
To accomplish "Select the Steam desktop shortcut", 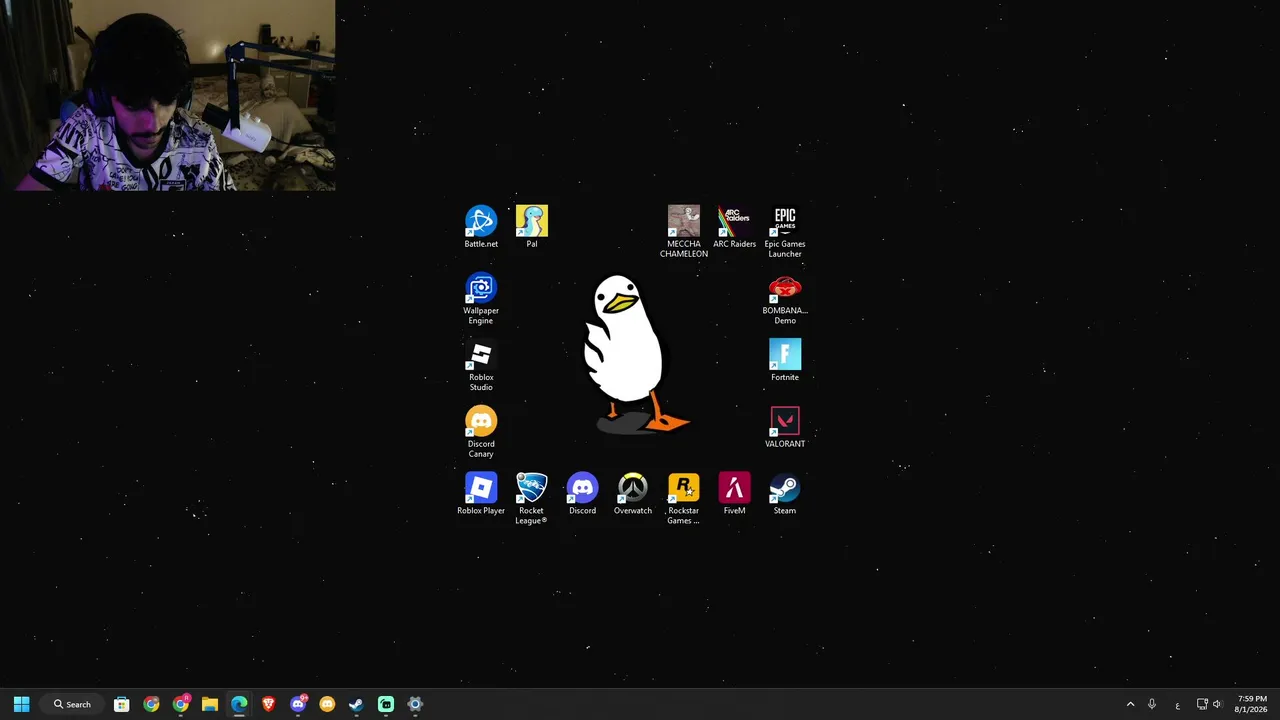I will [x=785, y=494].
